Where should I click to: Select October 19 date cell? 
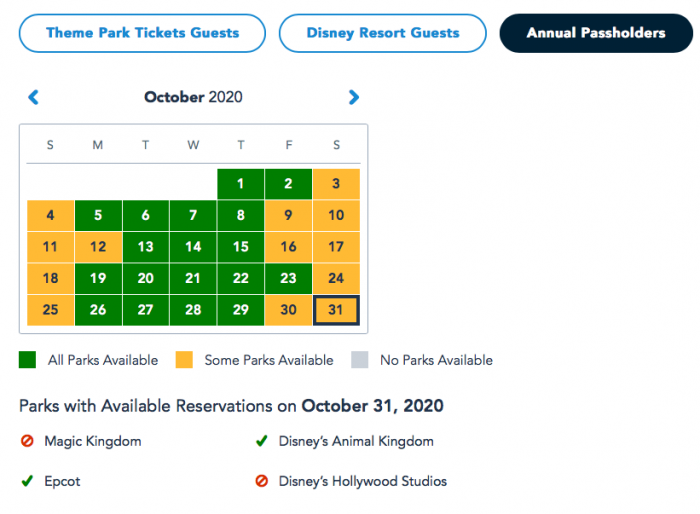[98, 279]
